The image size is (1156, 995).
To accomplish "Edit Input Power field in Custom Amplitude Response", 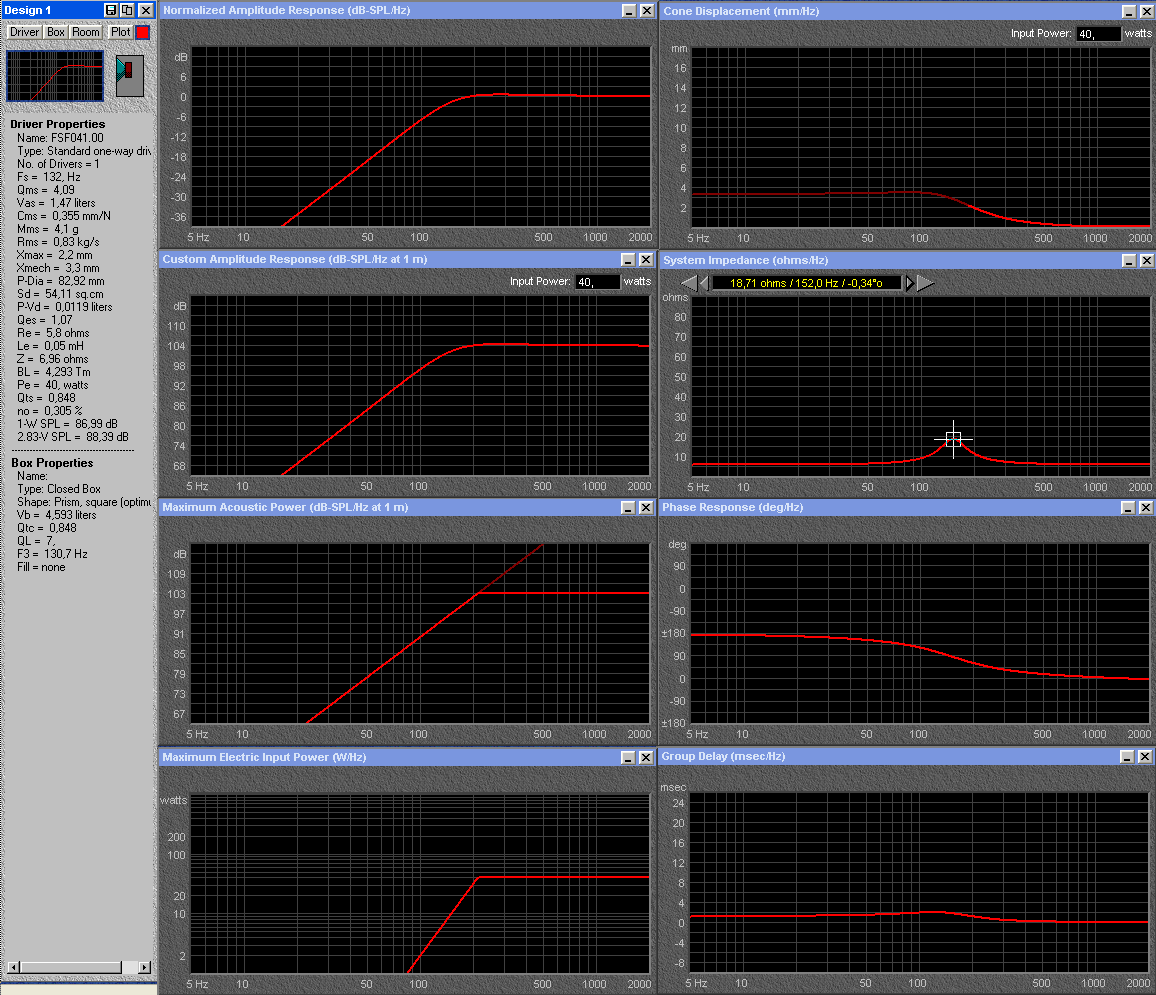I will [597, 282].
